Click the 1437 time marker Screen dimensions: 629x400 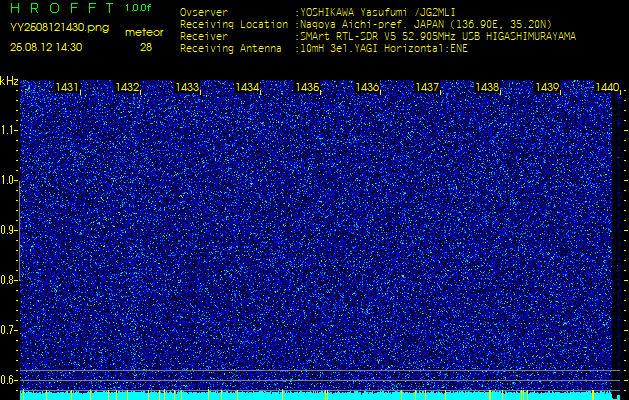point(427,87)
